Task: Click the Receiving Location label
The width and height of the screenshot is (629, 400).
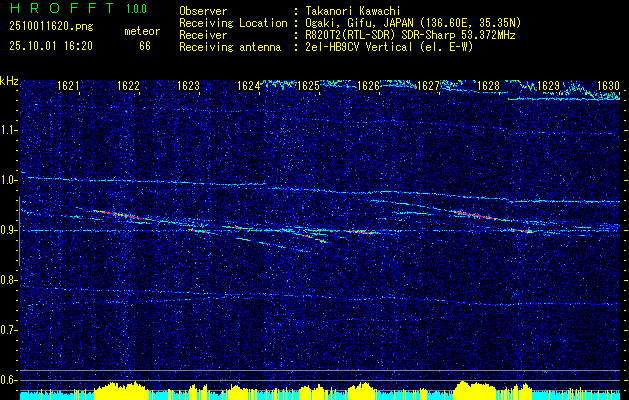Action: (233, 23)
